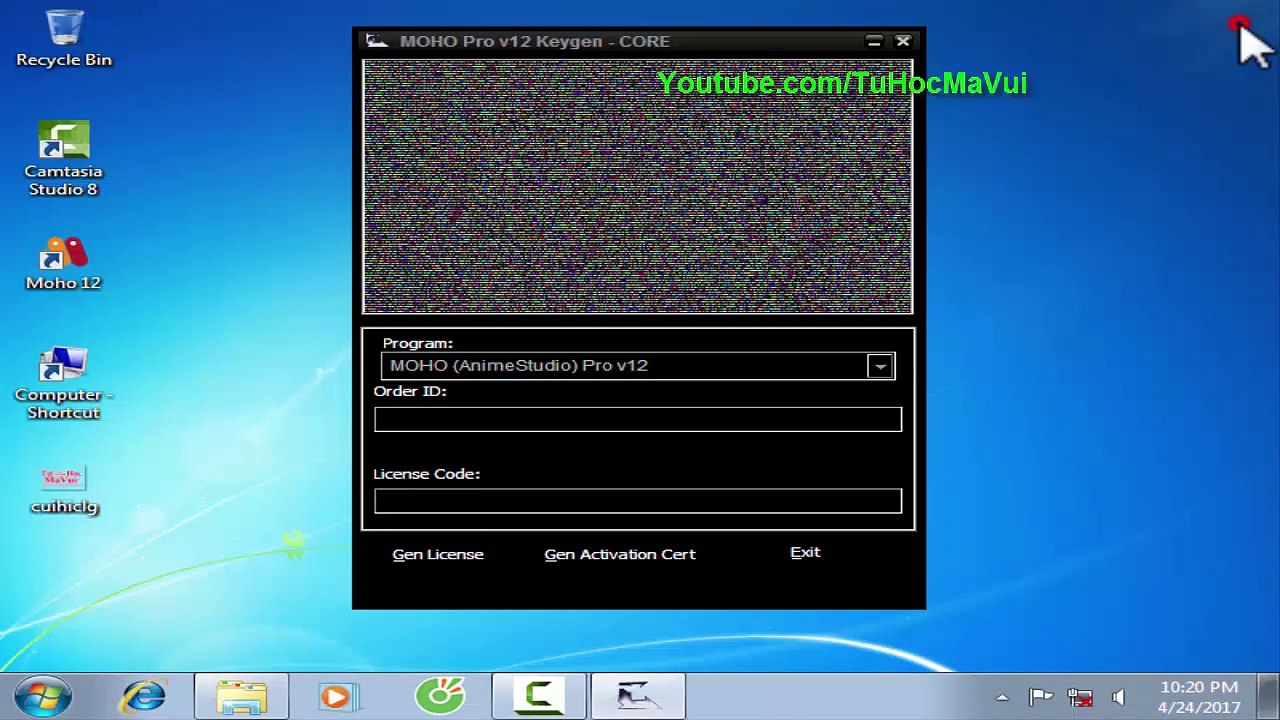
Task: Launch Internet Explorer from the taskbar
Action: tap(144, 696)
